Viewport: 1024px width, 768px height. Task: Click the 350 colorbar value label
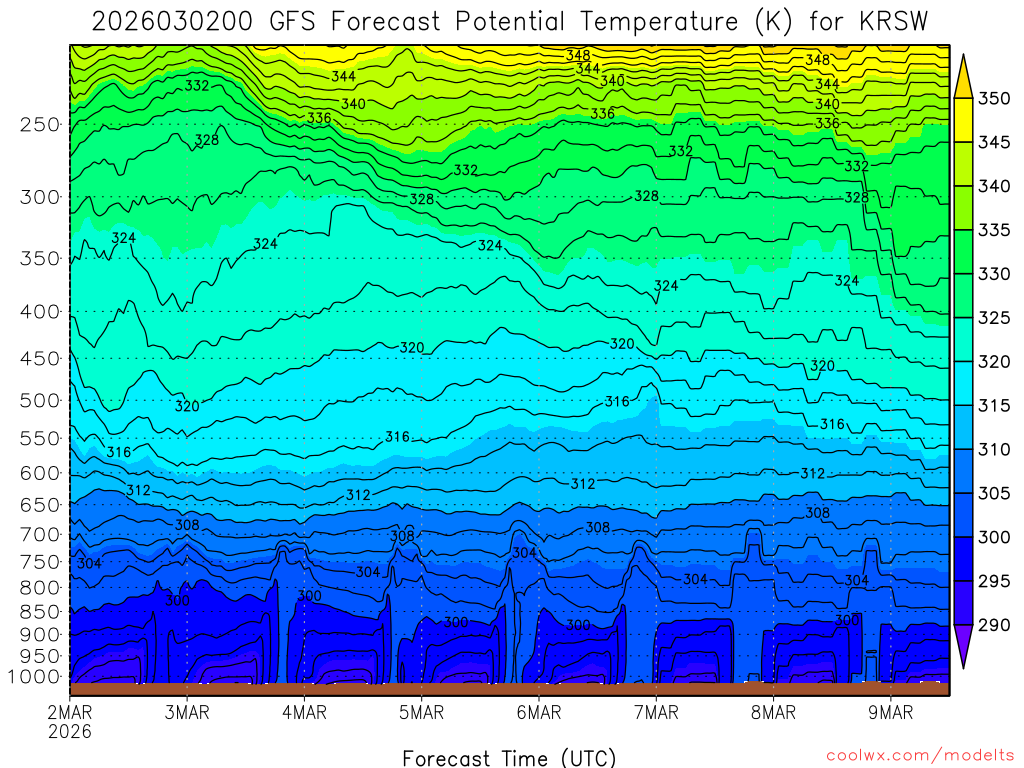993,99
